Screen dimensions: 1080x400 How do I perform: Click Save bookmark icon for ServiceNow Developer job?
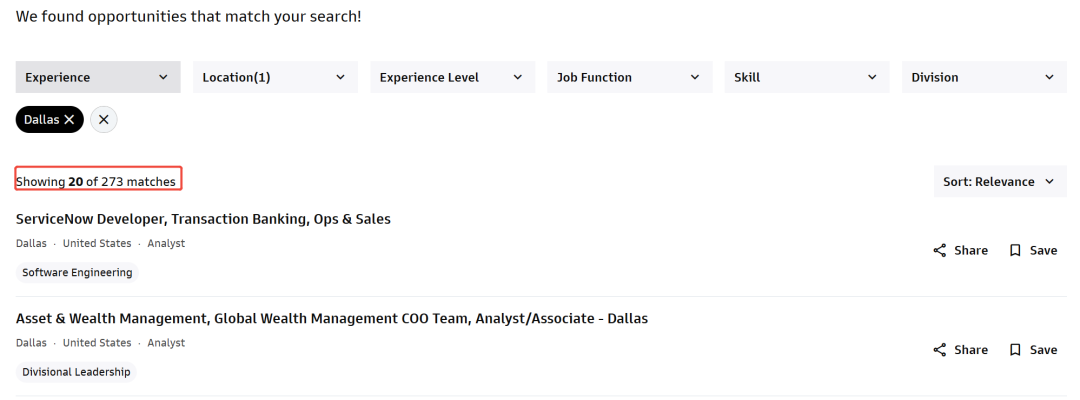click(x=1015, y=251)
